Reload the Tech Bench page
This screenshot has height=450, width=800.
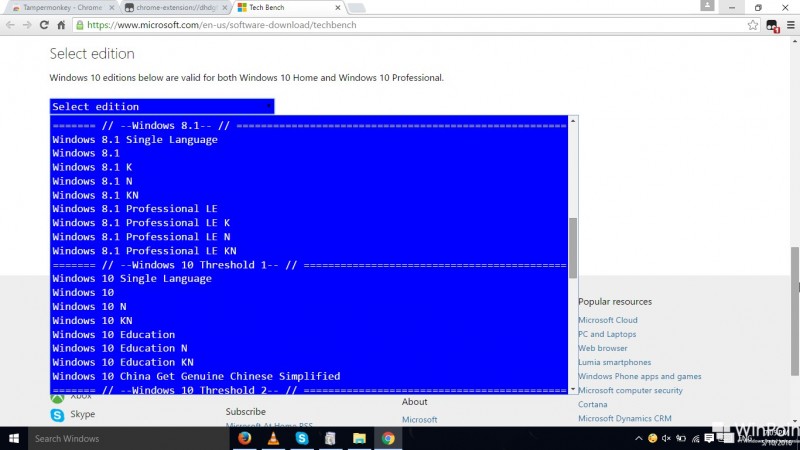coord(44,25)
